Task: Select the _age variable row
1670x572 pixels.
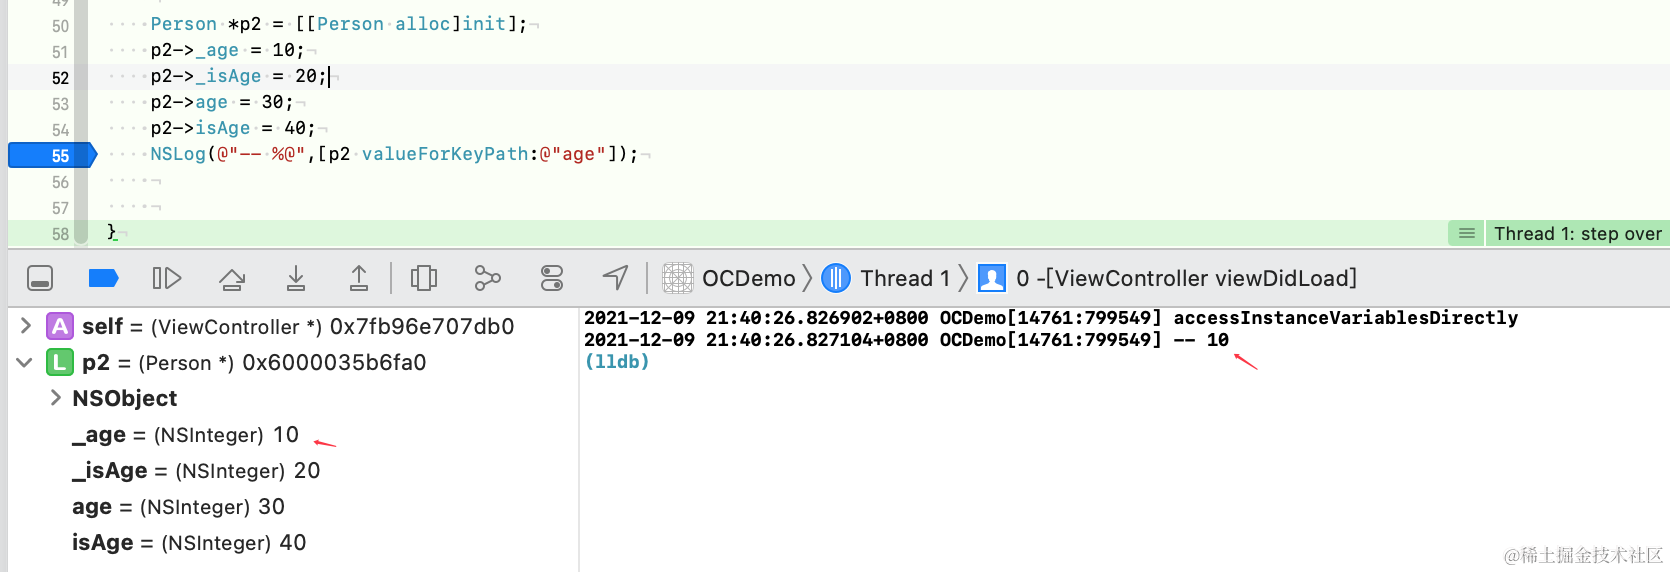Action: click(x=185, y=435)
